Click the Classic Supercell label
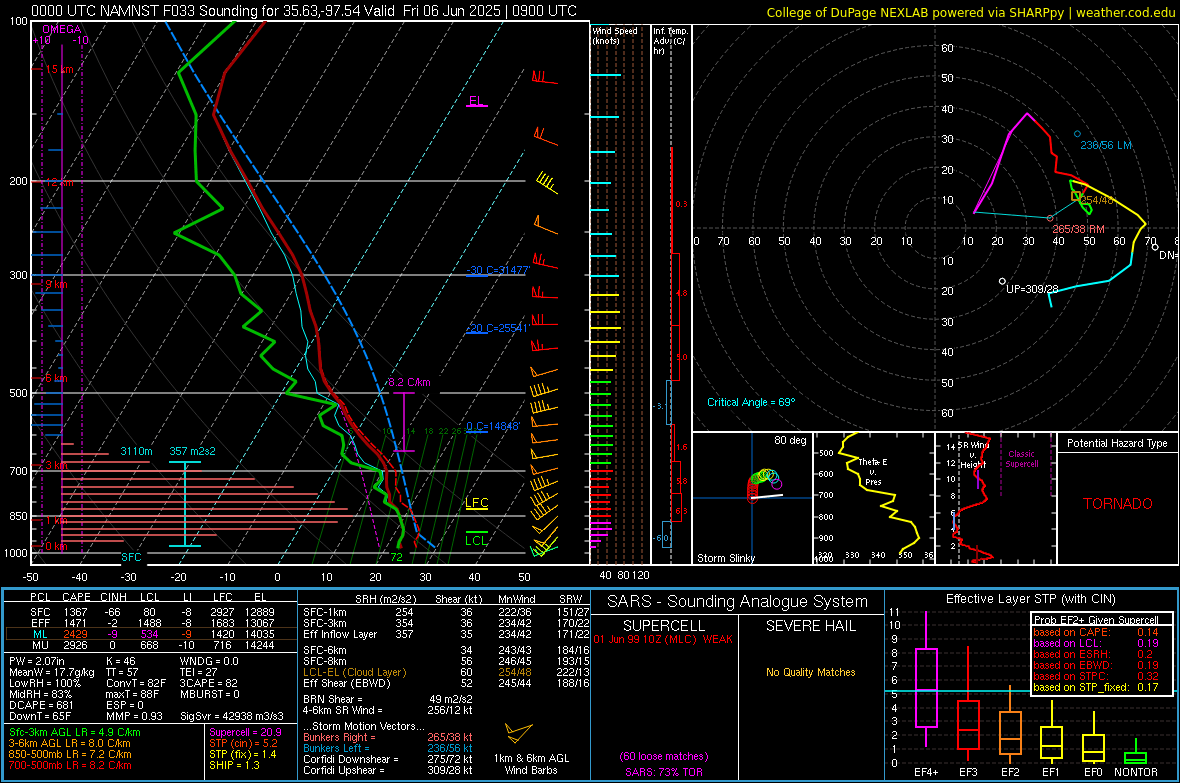The height and width of the screenshot is (783, 1180). [x=1021, y=459]
